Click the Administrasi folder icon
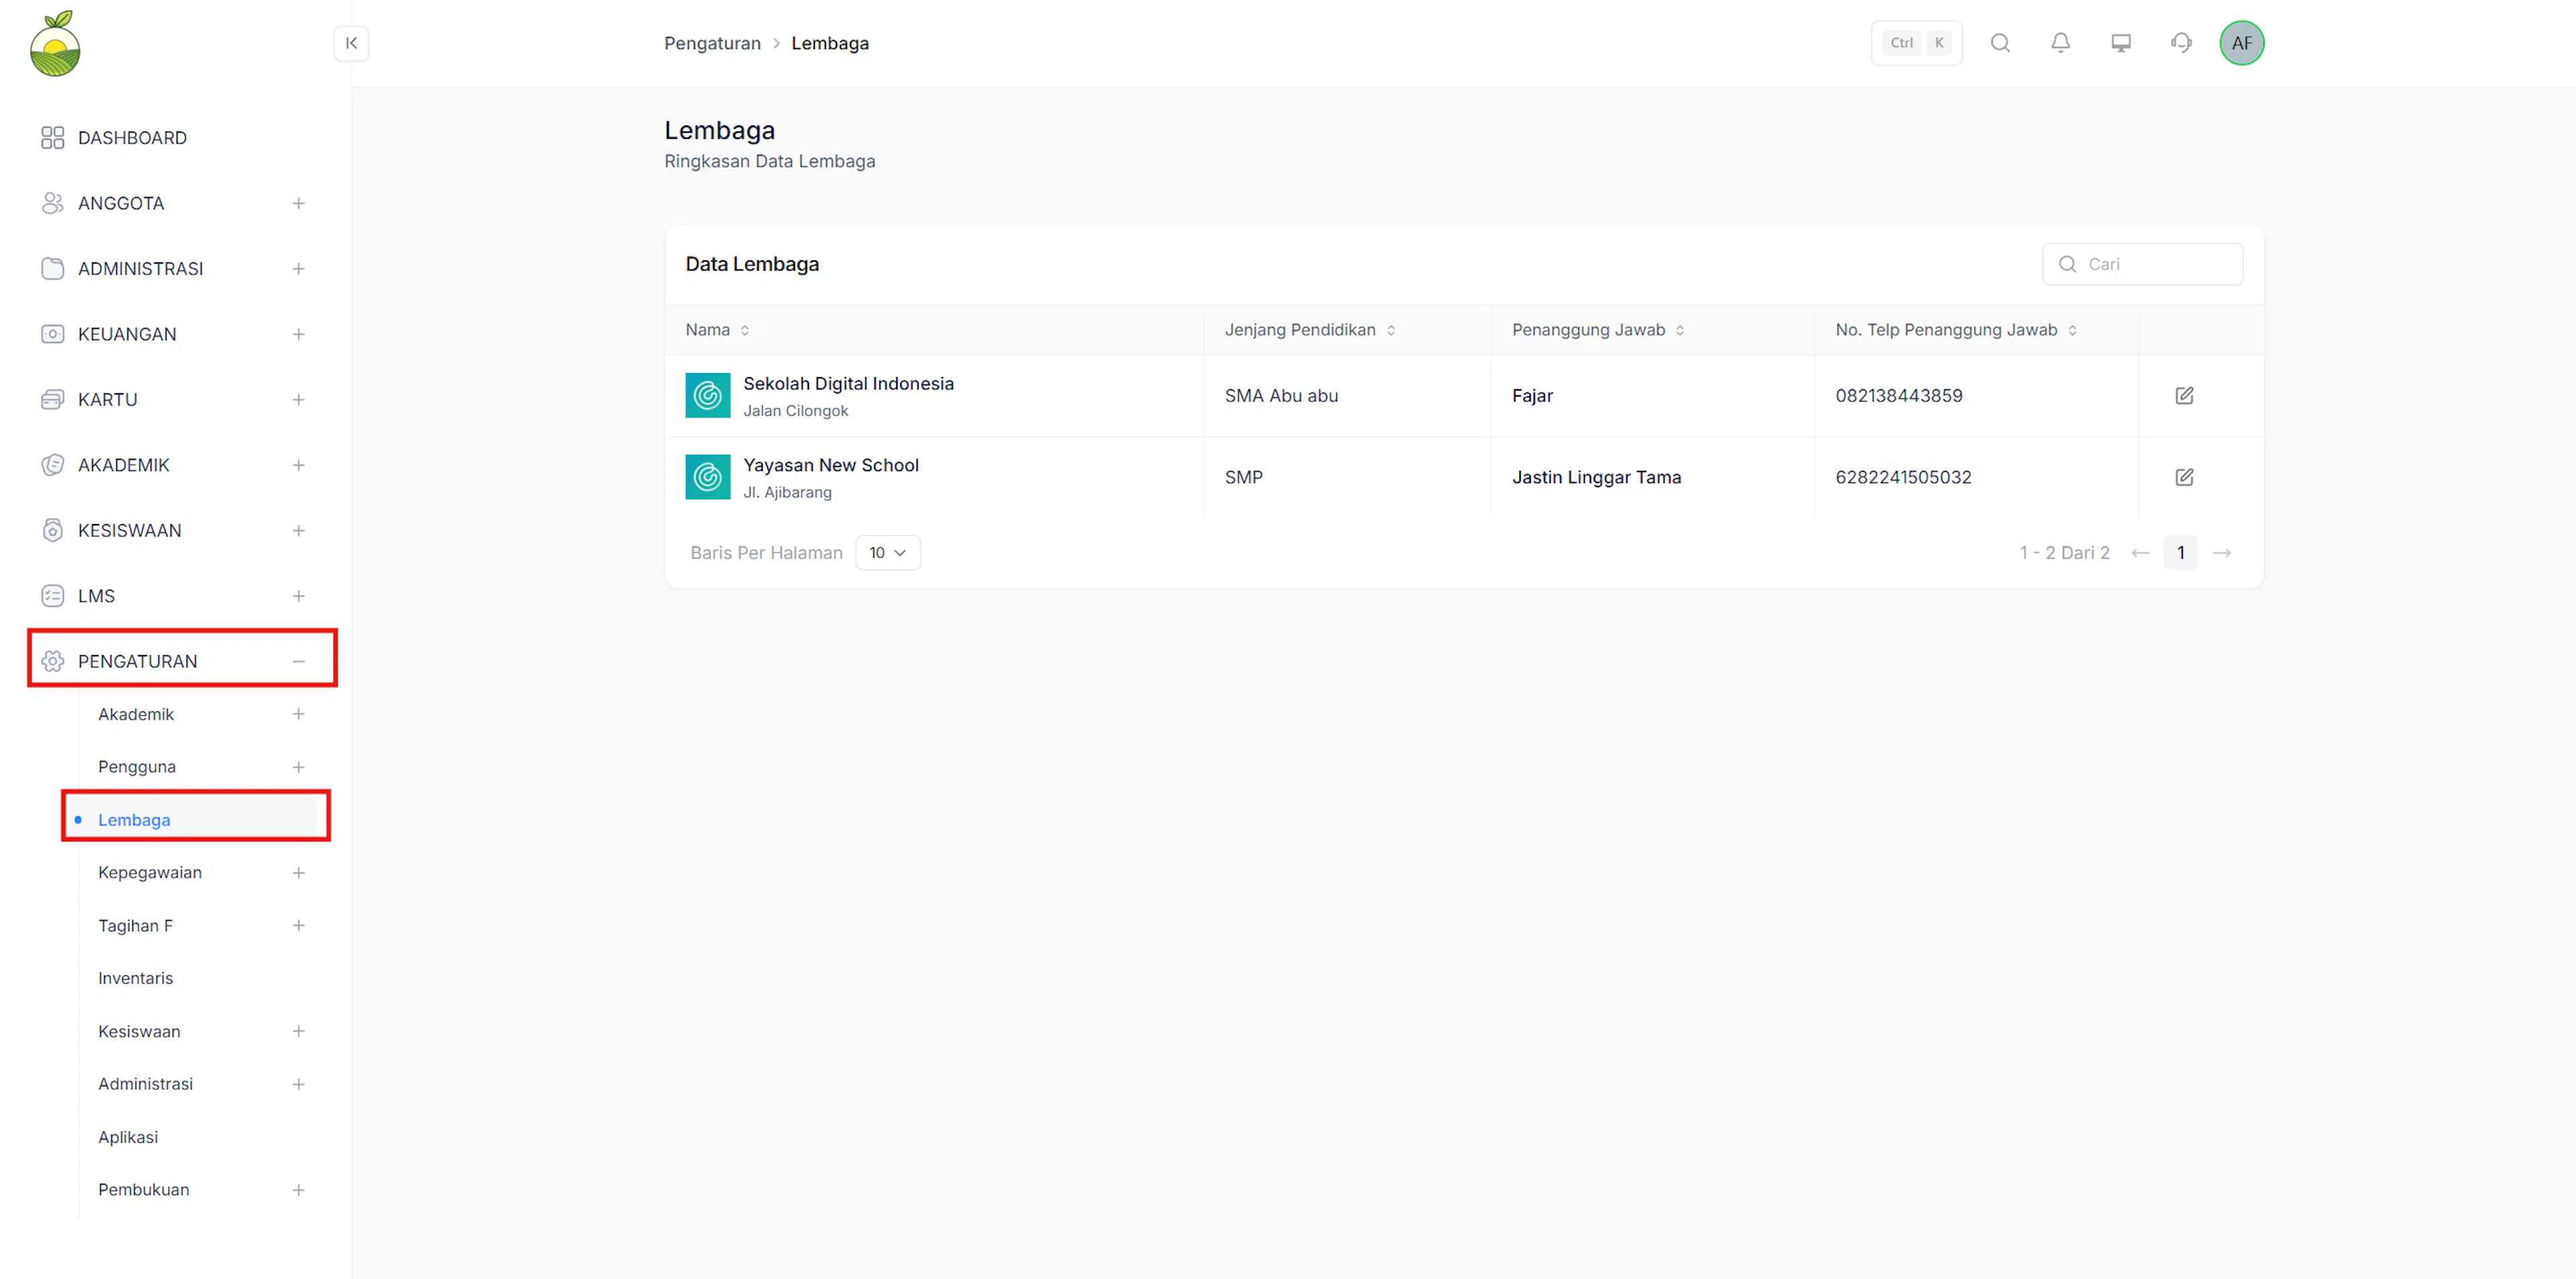Viewport: 2576px width, 1279px height. click(53, 269)
